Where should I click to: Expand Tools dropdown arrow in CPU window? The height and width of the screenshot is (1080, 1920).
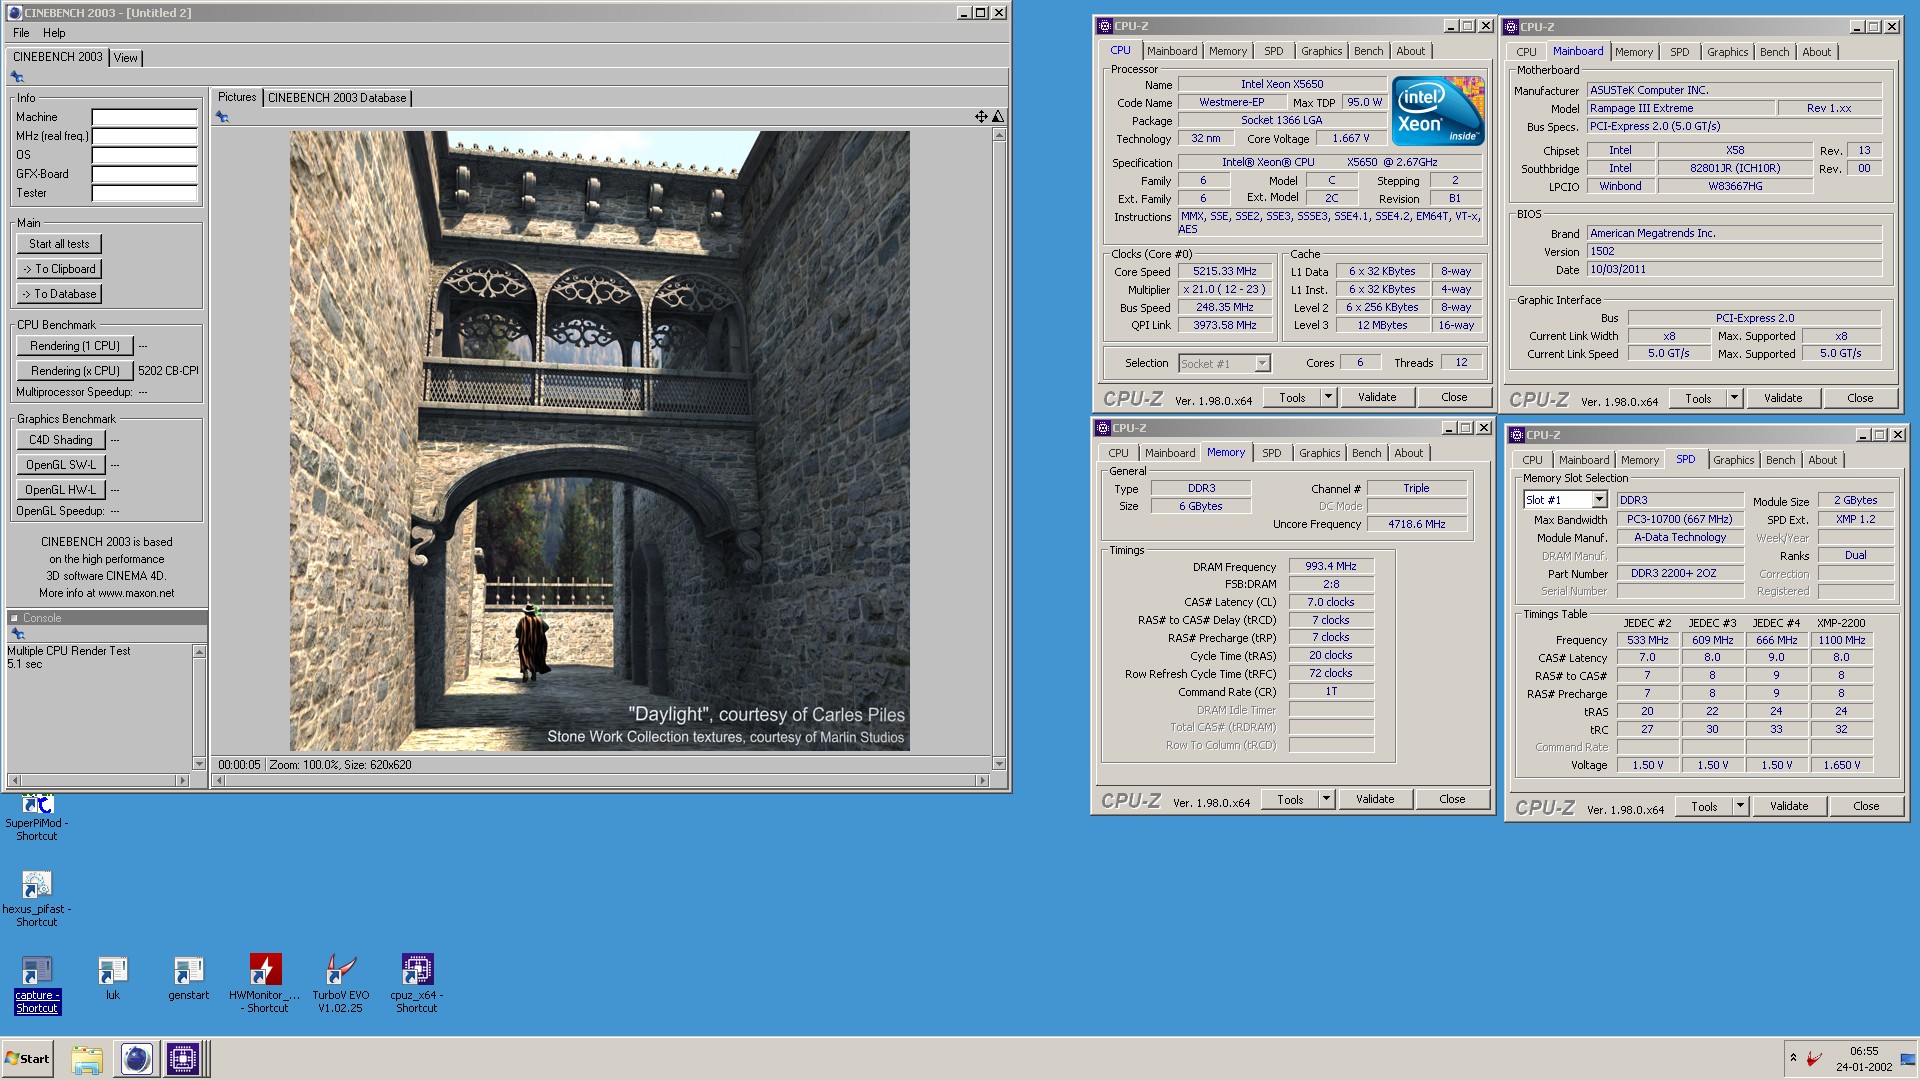click(1328, 397)
